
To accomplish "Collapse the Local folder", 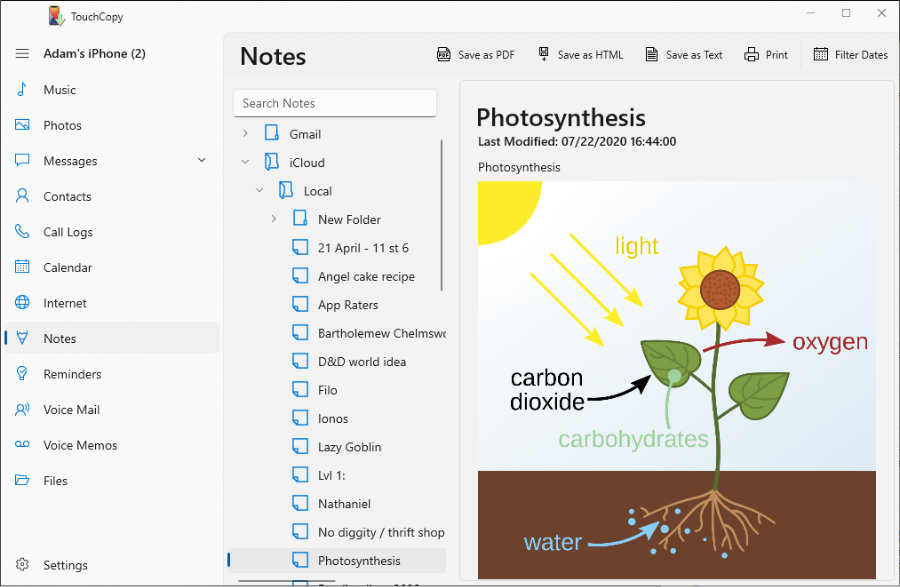I will coord(260,191).
